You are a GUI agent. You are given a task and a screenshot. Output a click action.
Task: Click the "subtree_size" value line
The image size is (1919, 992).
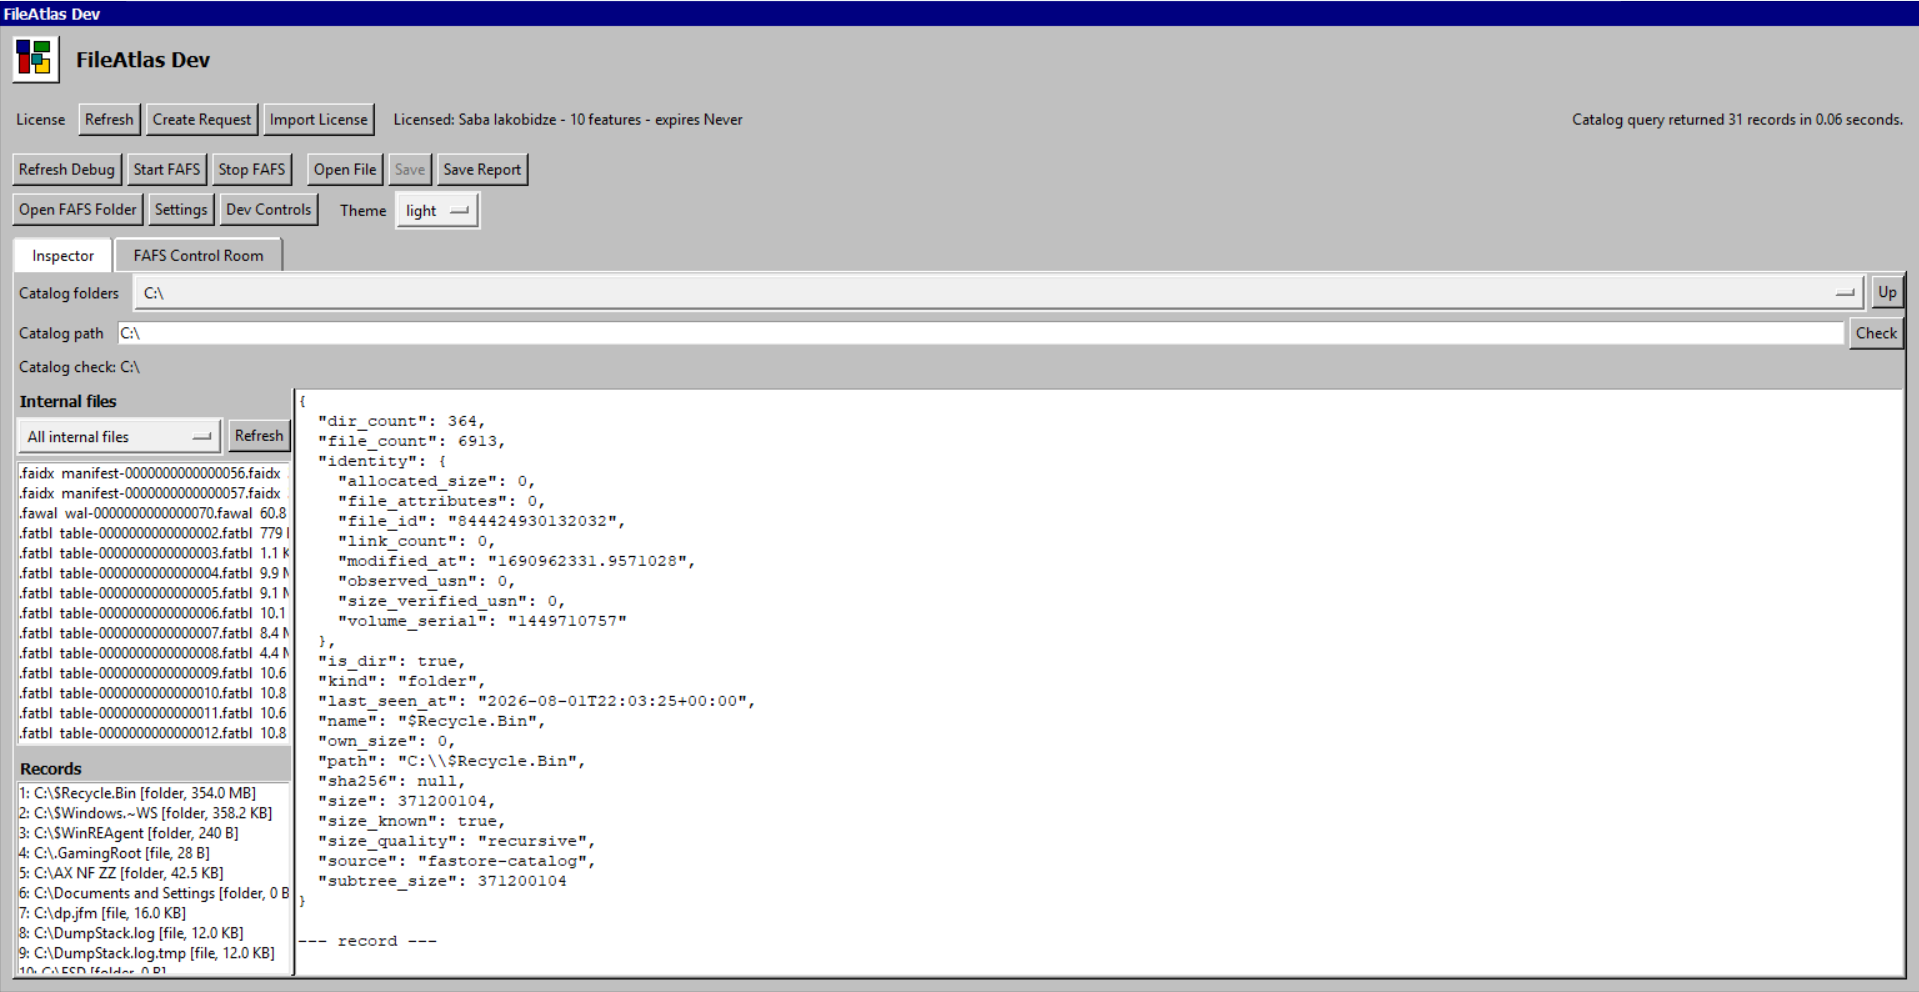442,881
